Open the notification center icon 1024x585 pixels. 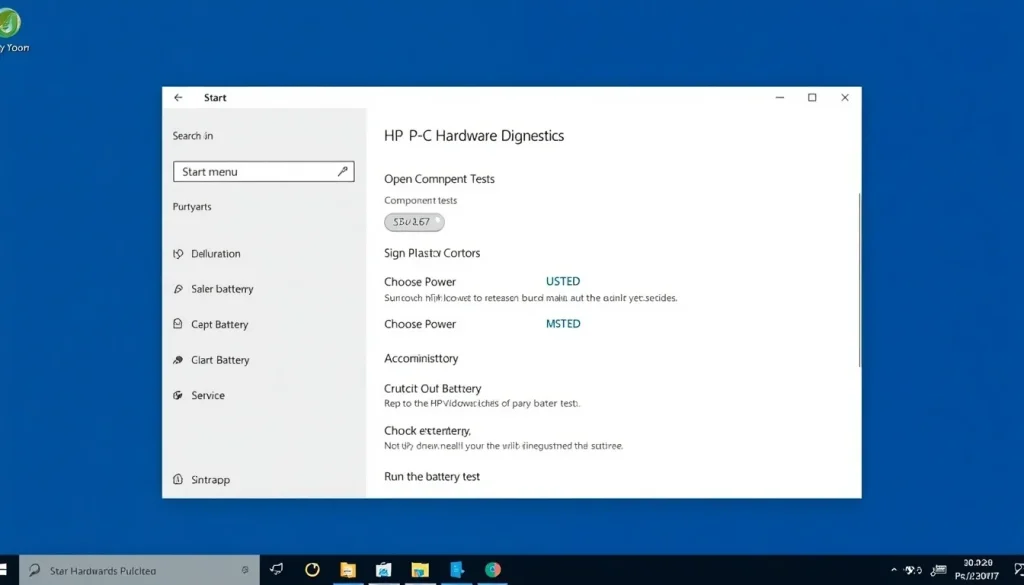[1017, 571]
